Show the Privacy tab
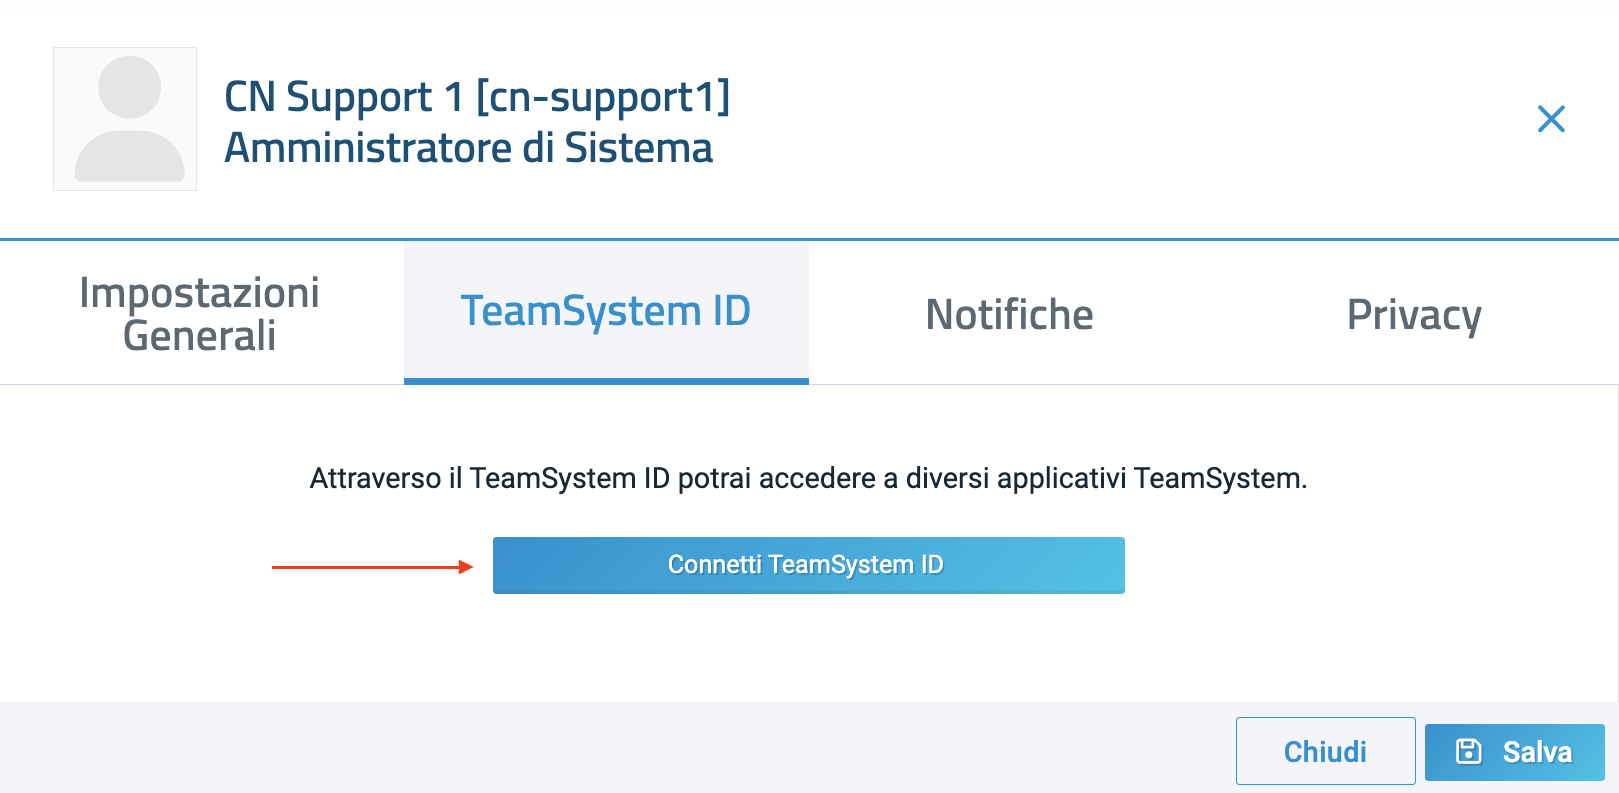 click(1413, 314)
